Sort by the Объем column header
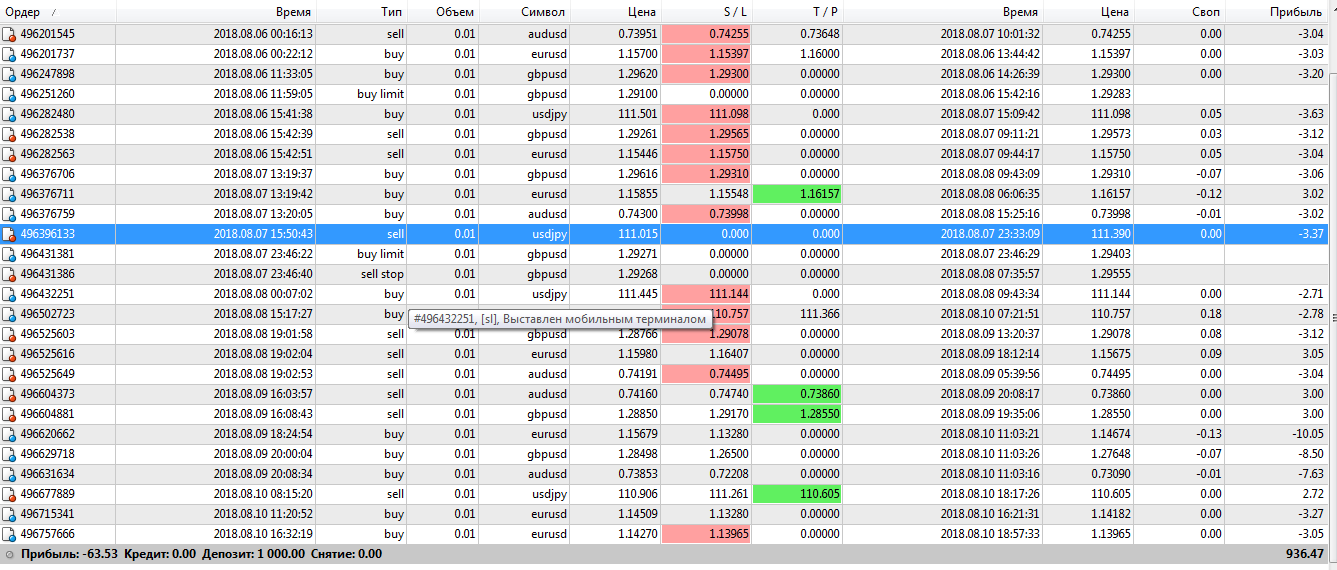1337x570 pixels. pos(443,12)
